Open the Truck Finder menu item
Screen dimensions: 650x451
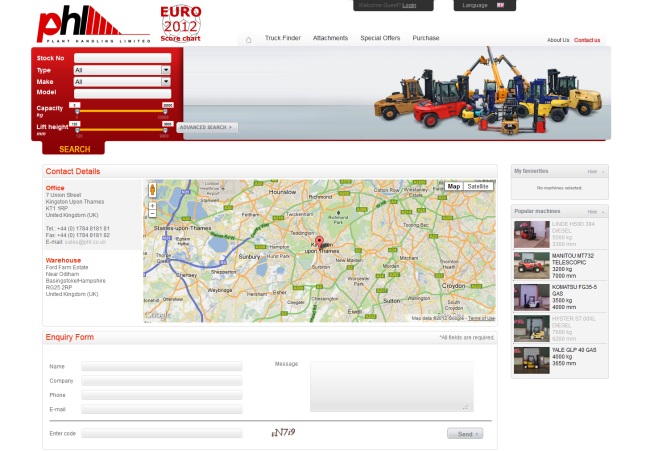[x=282, y=38]
